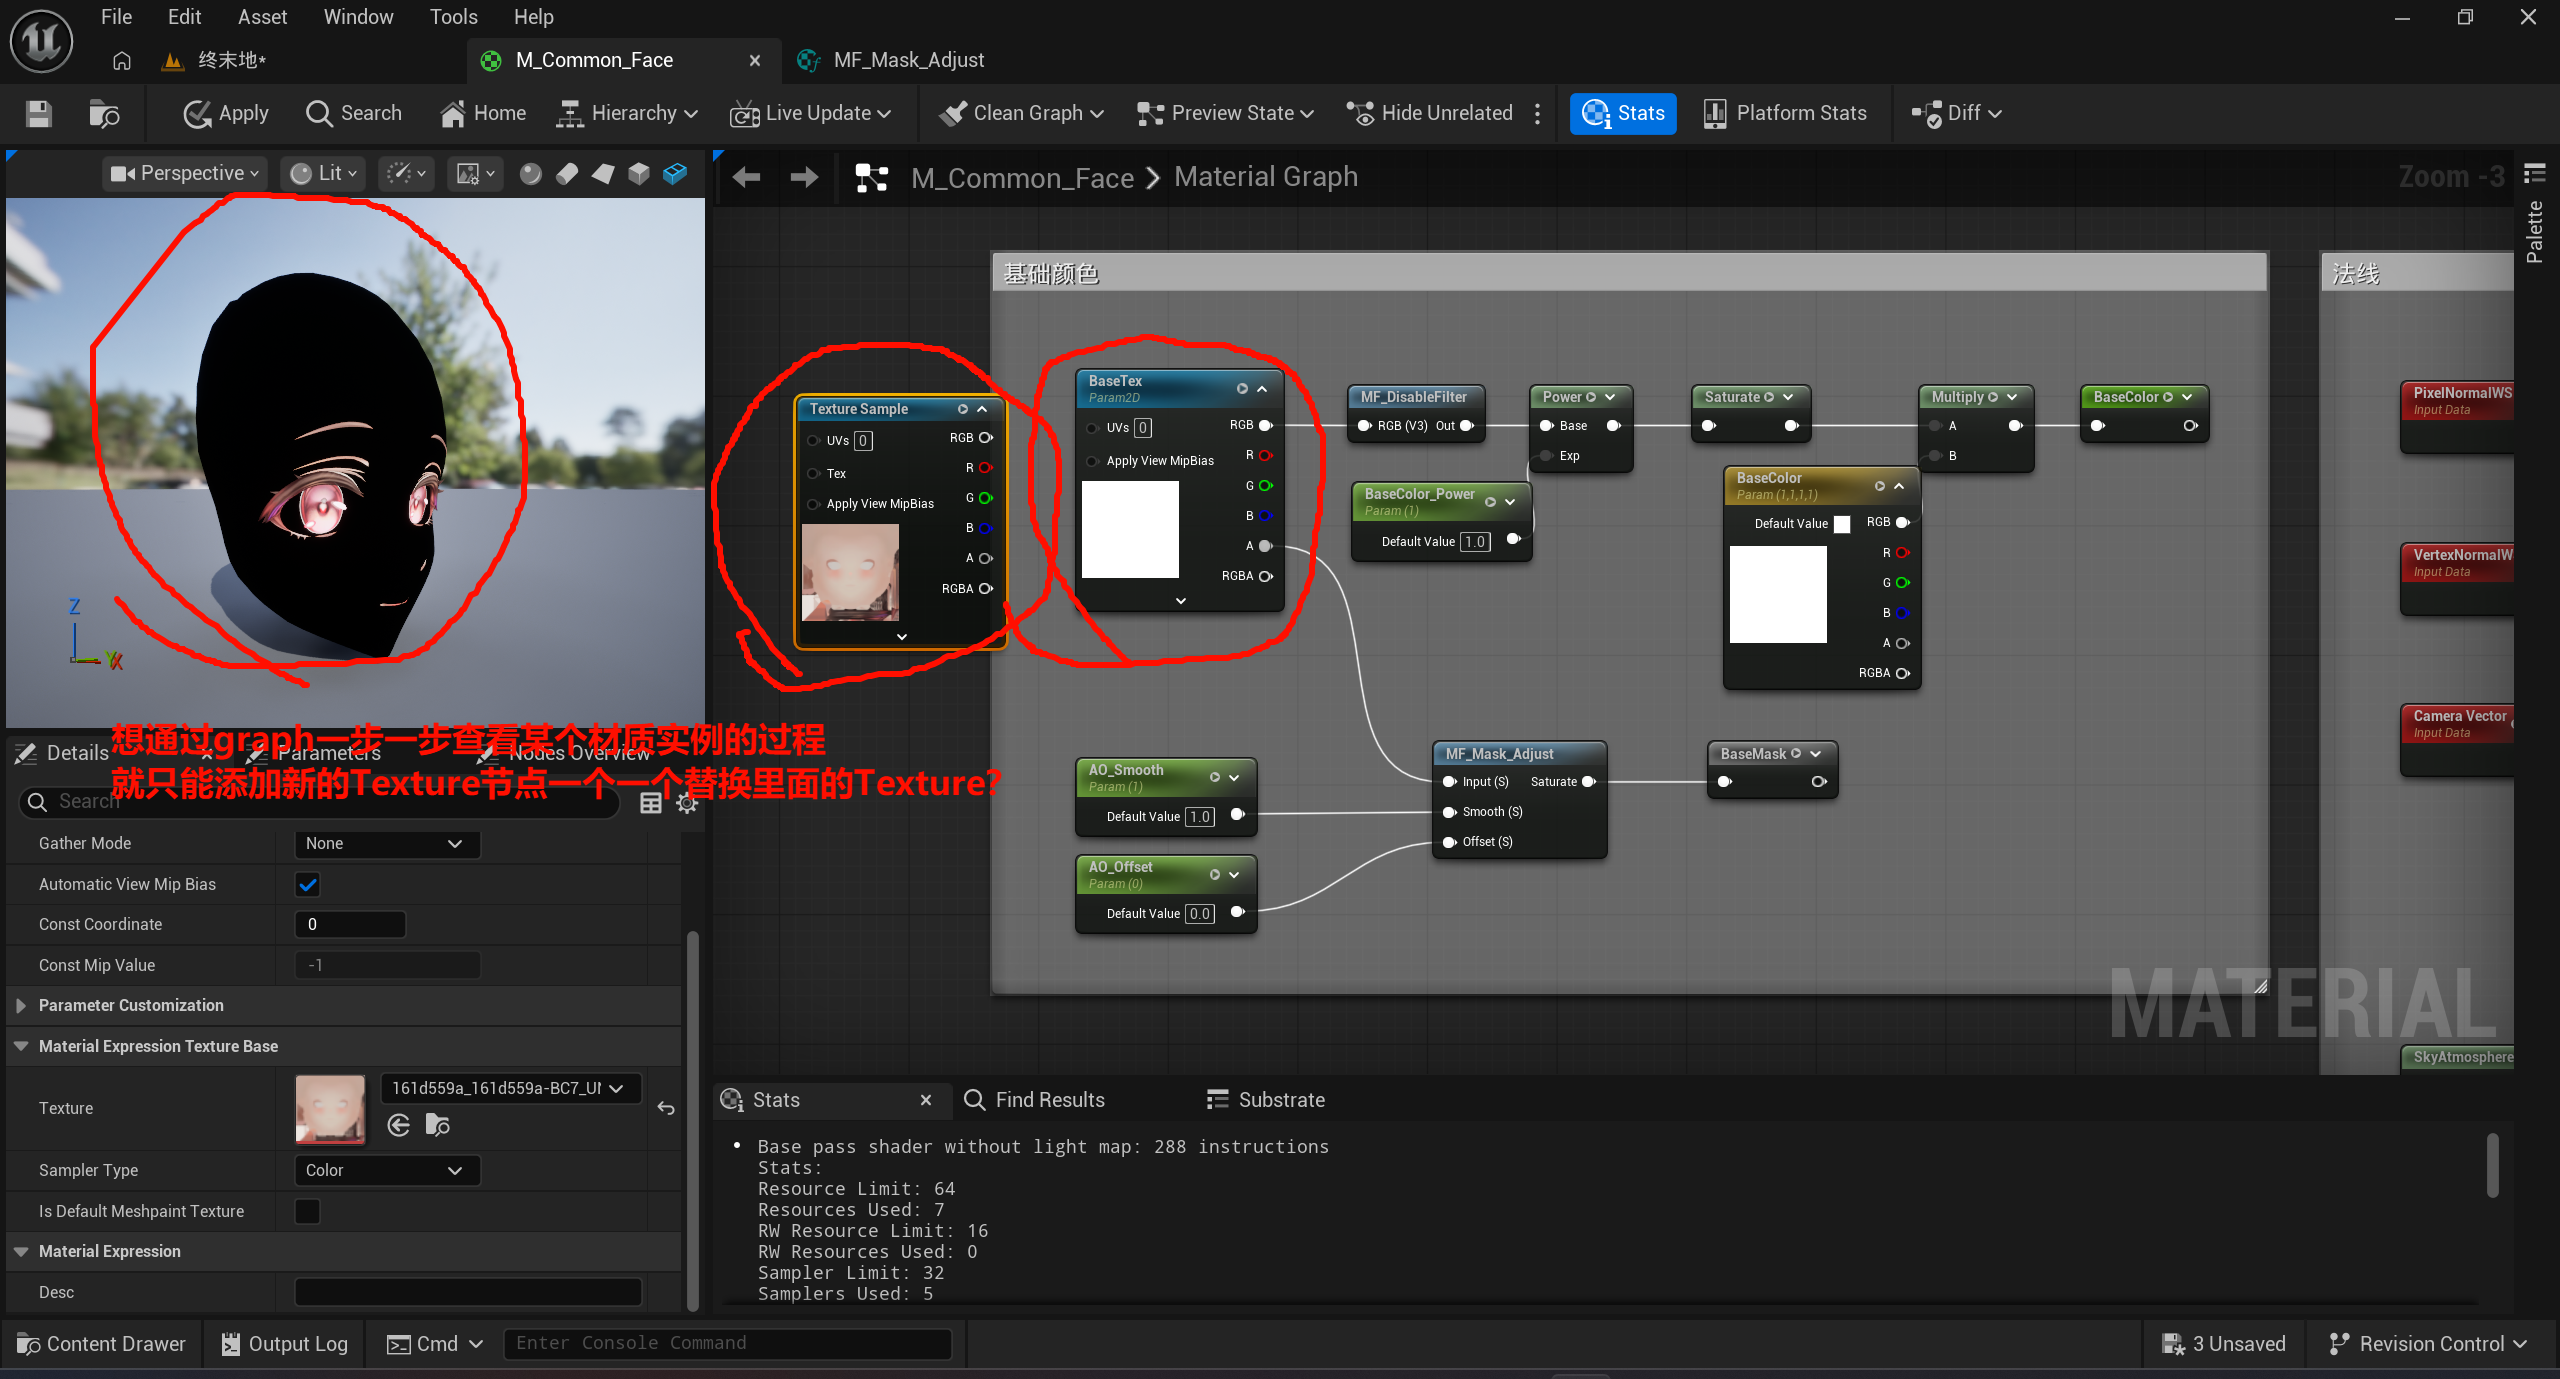
Task: Select the sphere preview mesh icon
Action: point(530,174)
